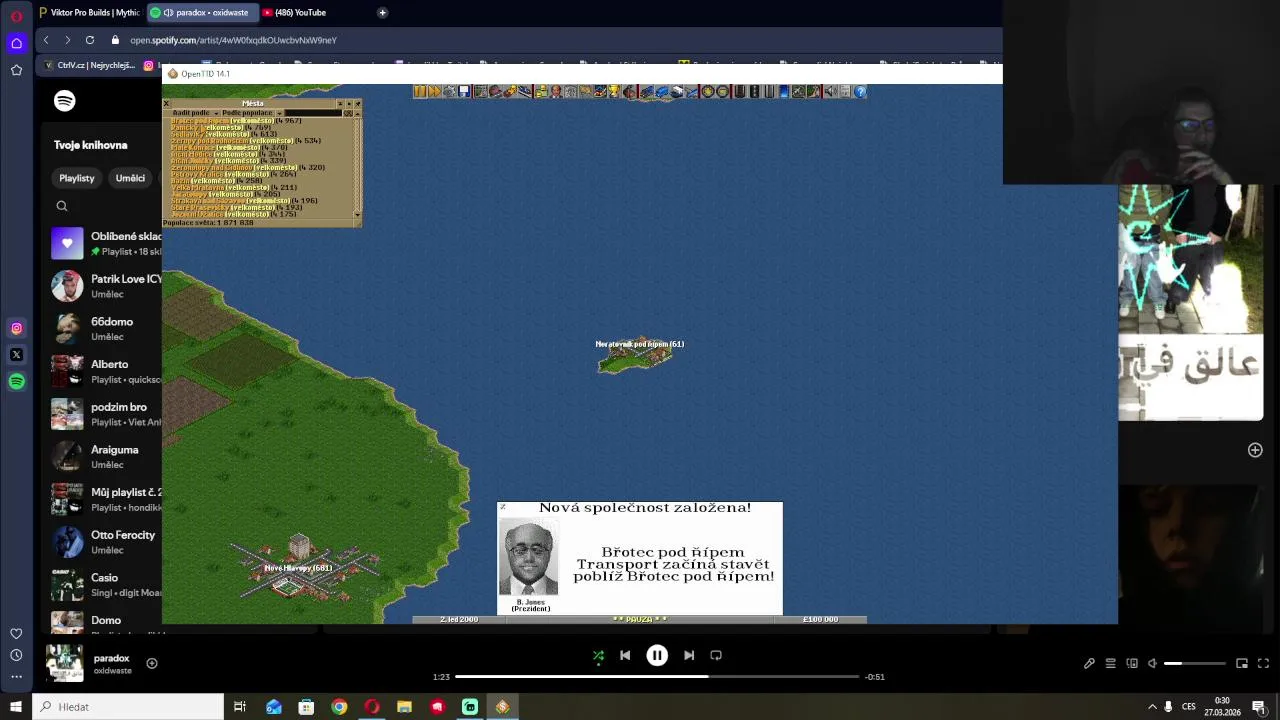The height and width of the screenshot is (720, 1280).
Task: Mute the Spotify volume speaker icon
Action: click(x=1152, y=663)
